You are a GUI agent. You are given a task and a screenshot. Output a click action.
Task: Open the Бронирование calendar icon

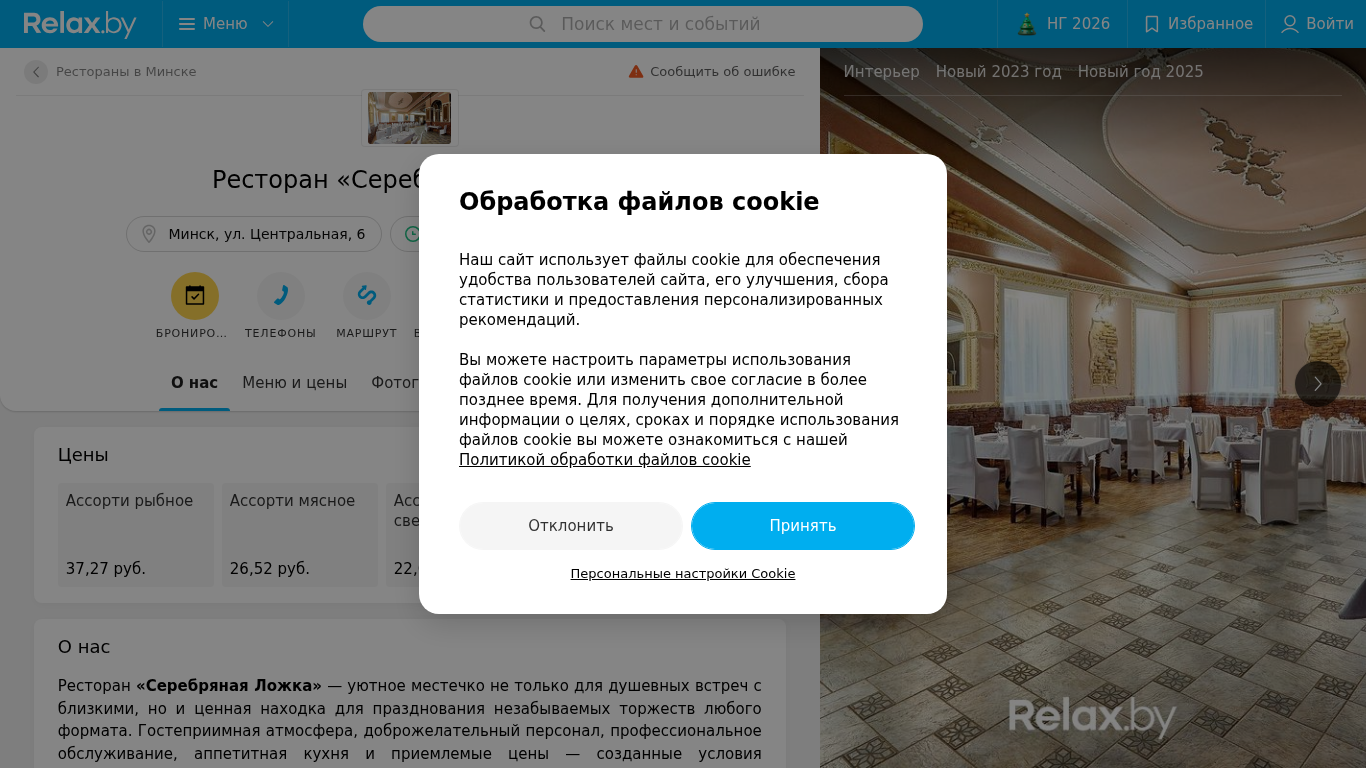click(x=195, y=296)
